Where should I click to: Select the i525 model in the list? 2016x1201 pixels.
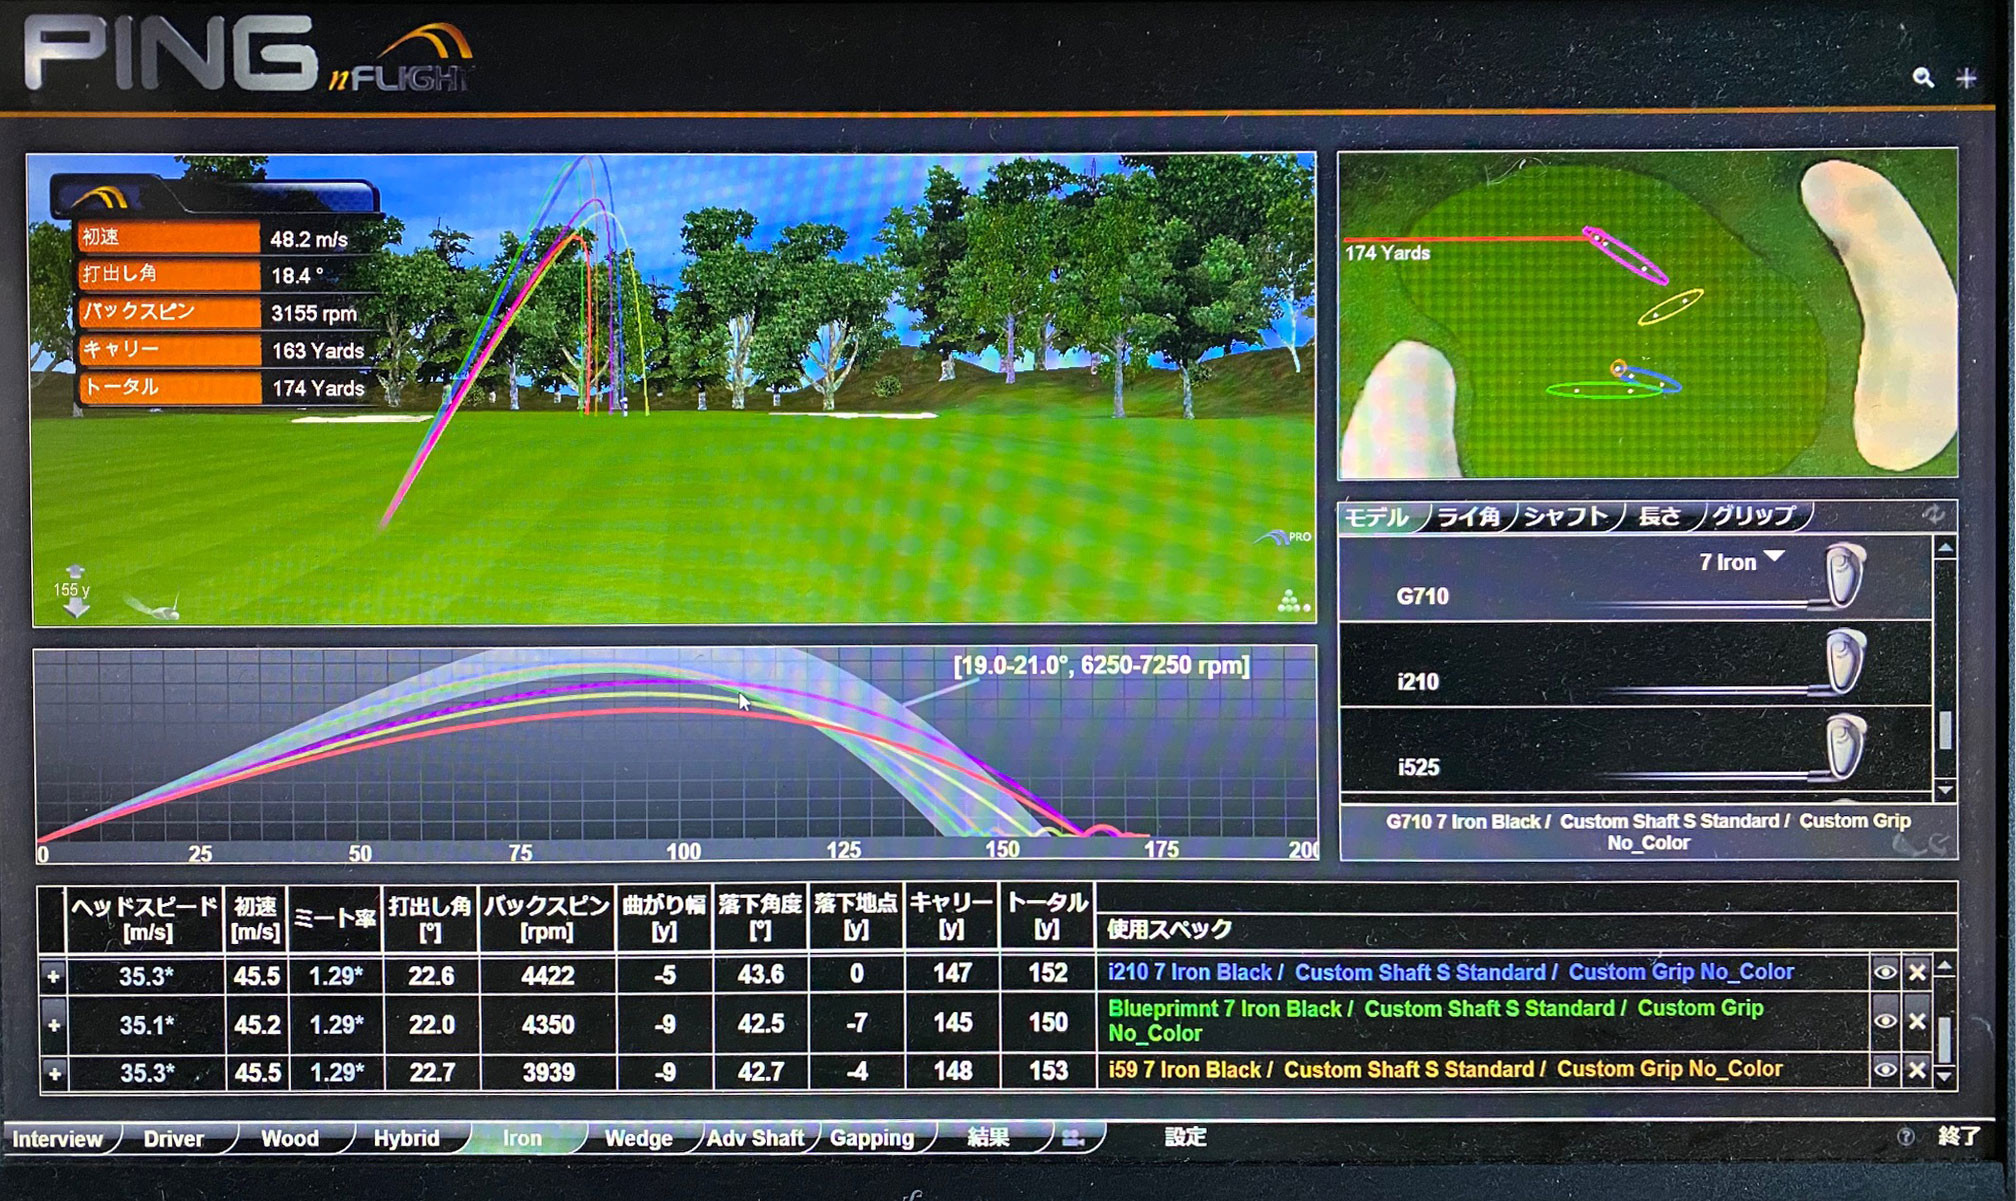1418,767
